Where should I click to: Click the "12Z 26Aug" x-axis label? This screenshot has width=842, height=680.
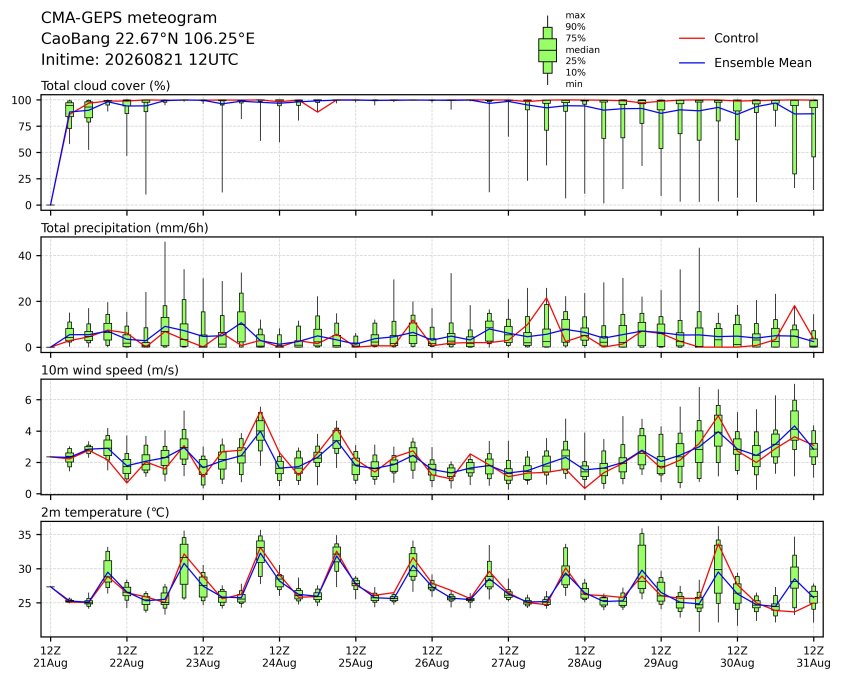432,657
